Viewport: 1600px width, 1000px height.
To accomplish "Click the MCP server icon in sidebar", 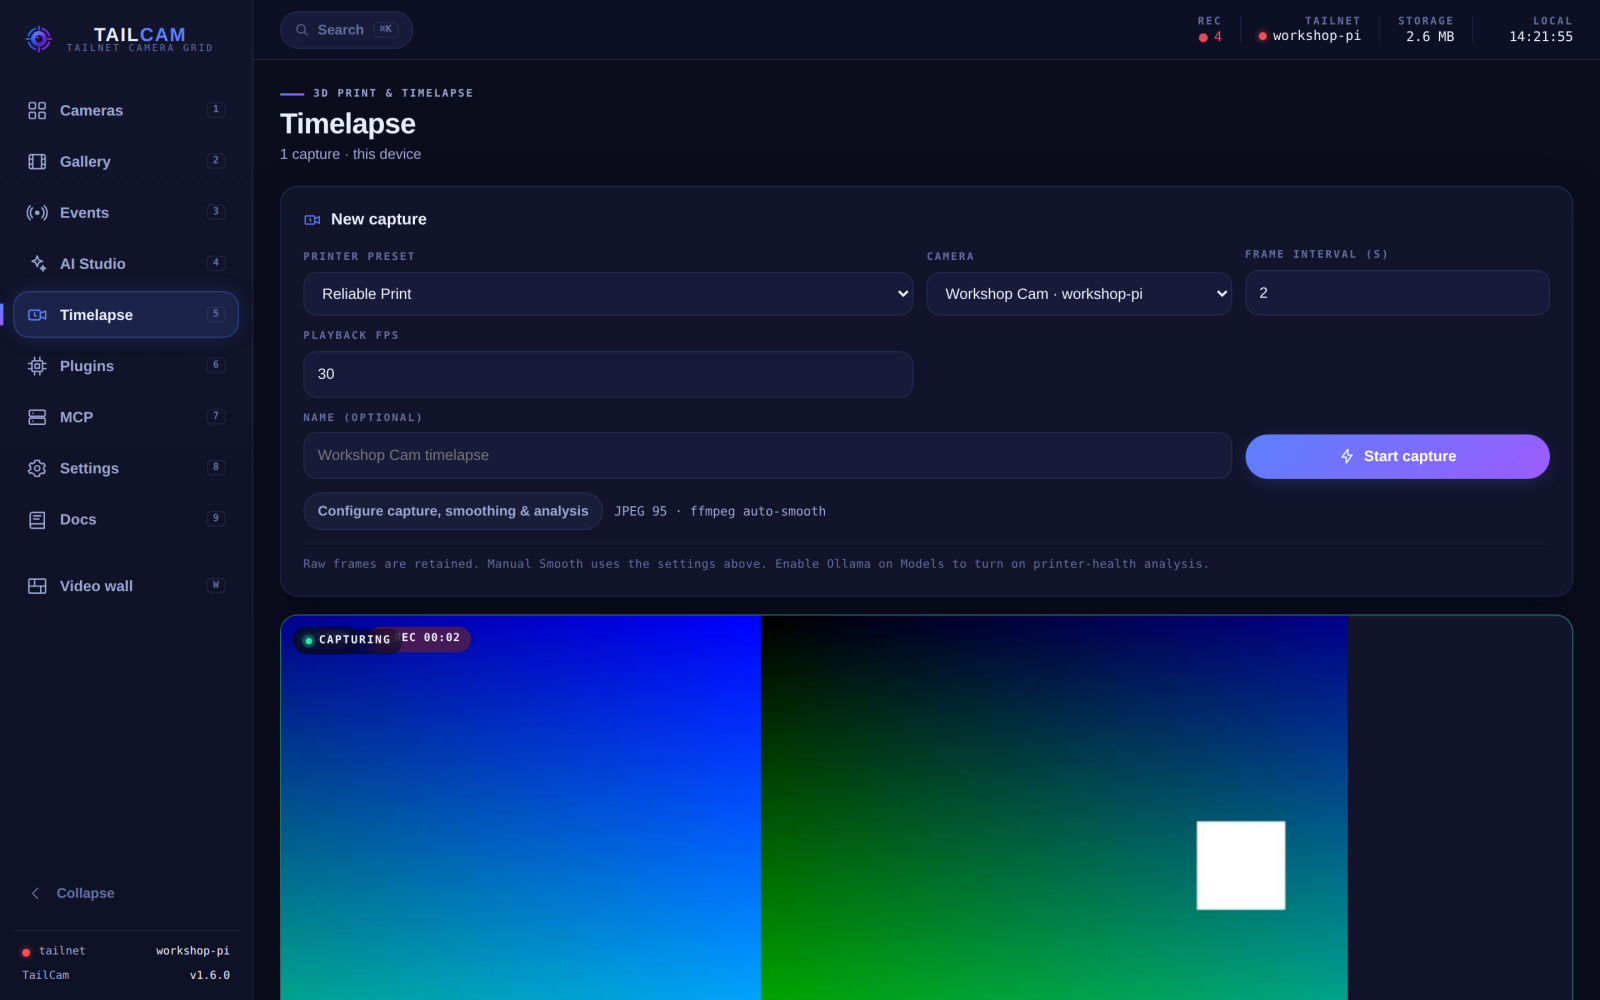I will pos(37,417).
